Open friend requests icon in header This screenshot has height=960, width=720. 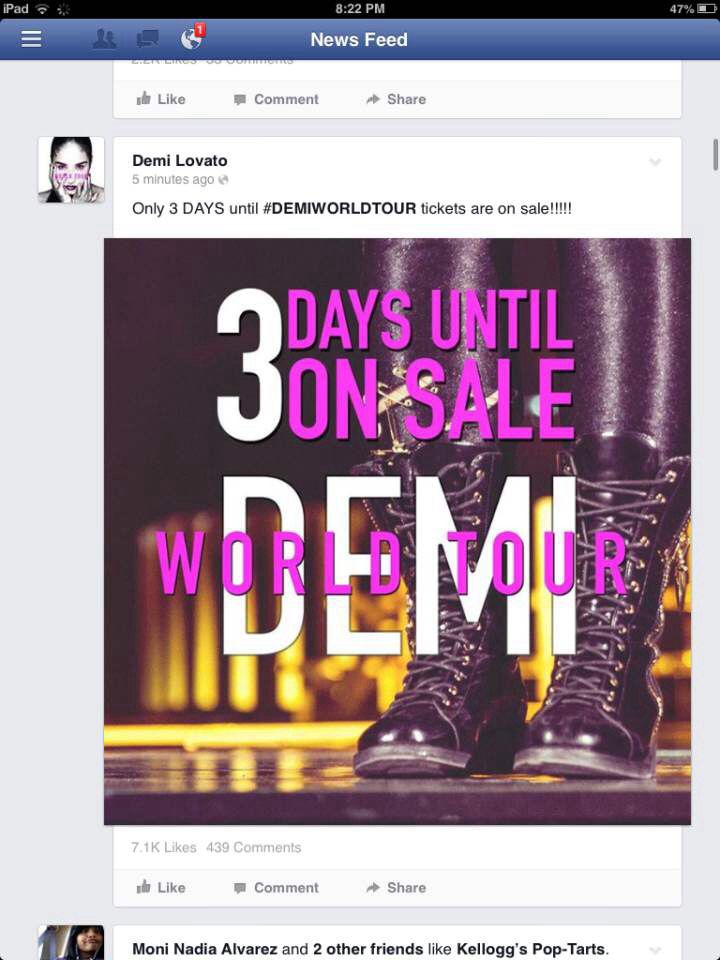point(104,39)
